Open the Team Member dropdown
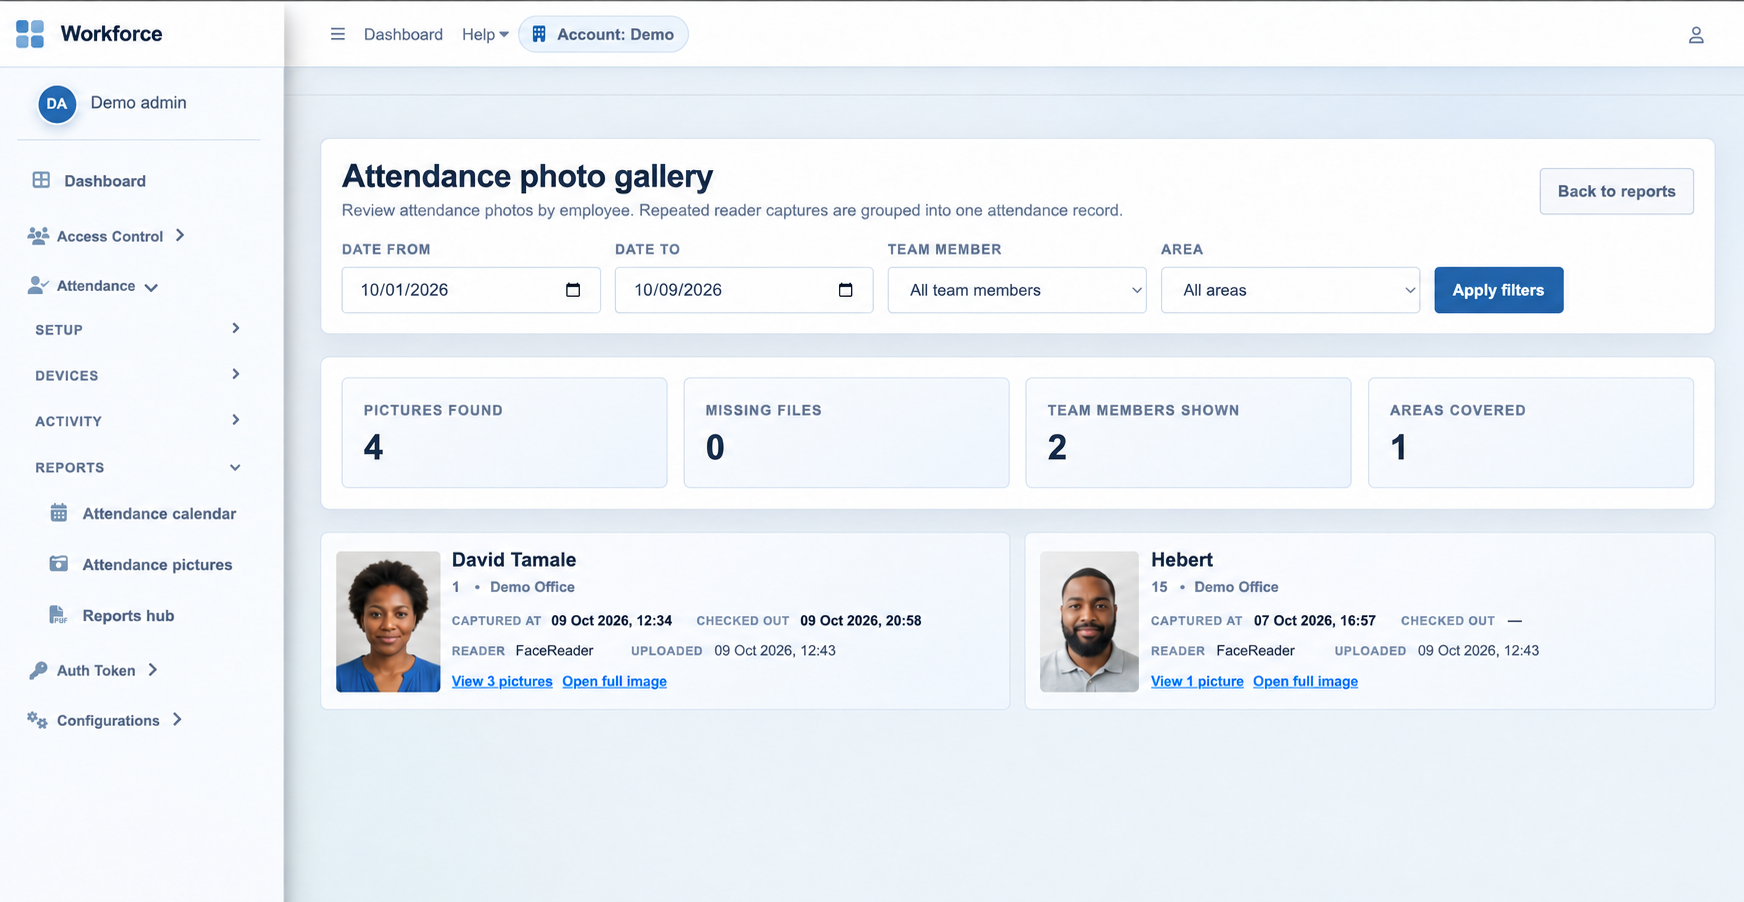Image resolution: width=1744 pixels, height=902 pixels. tap(1017, 290)
